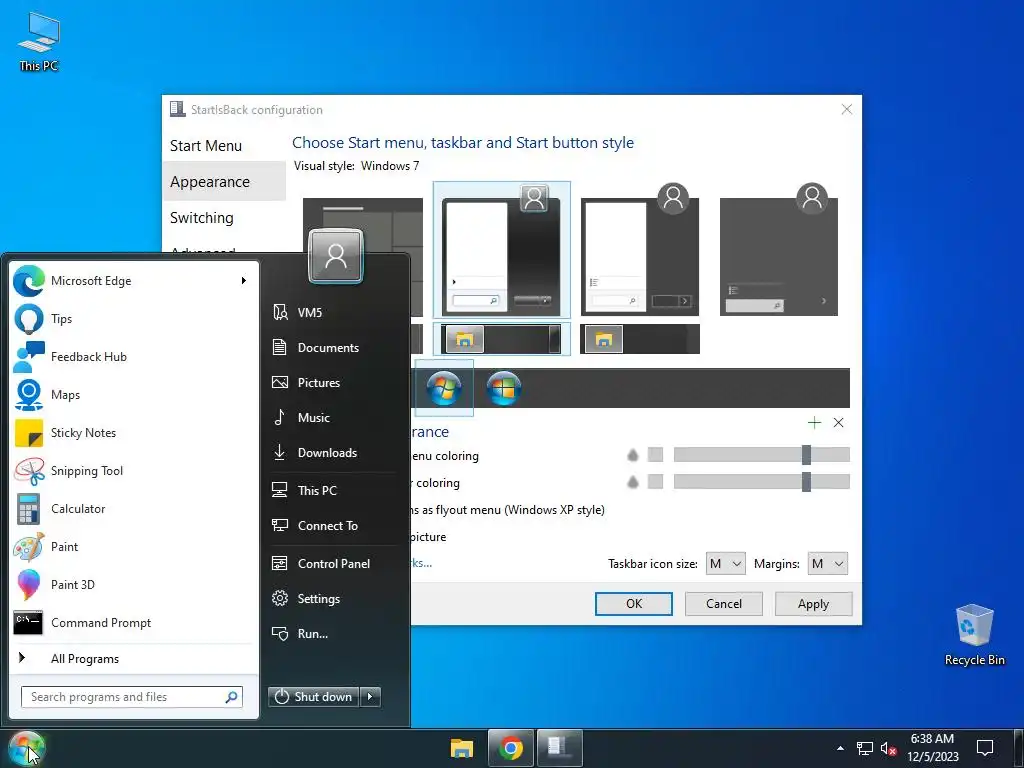Select the Windows flag orb Start button style
The image size is (1024, 768).
pyautogui.click(x=504, y=388)
